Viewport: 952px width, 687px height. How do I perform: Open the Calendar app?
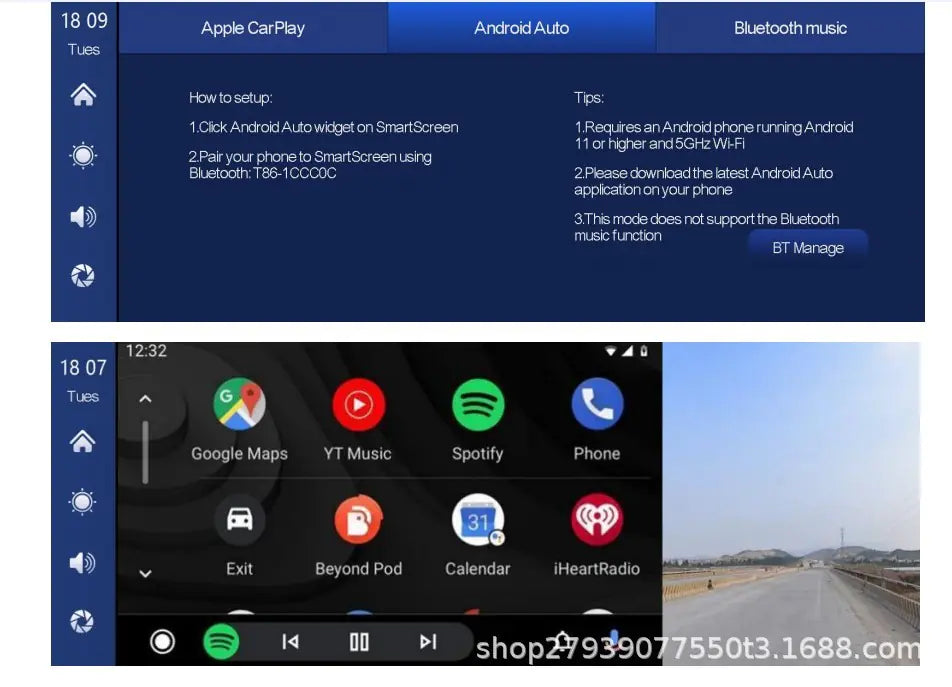[477, 520]
